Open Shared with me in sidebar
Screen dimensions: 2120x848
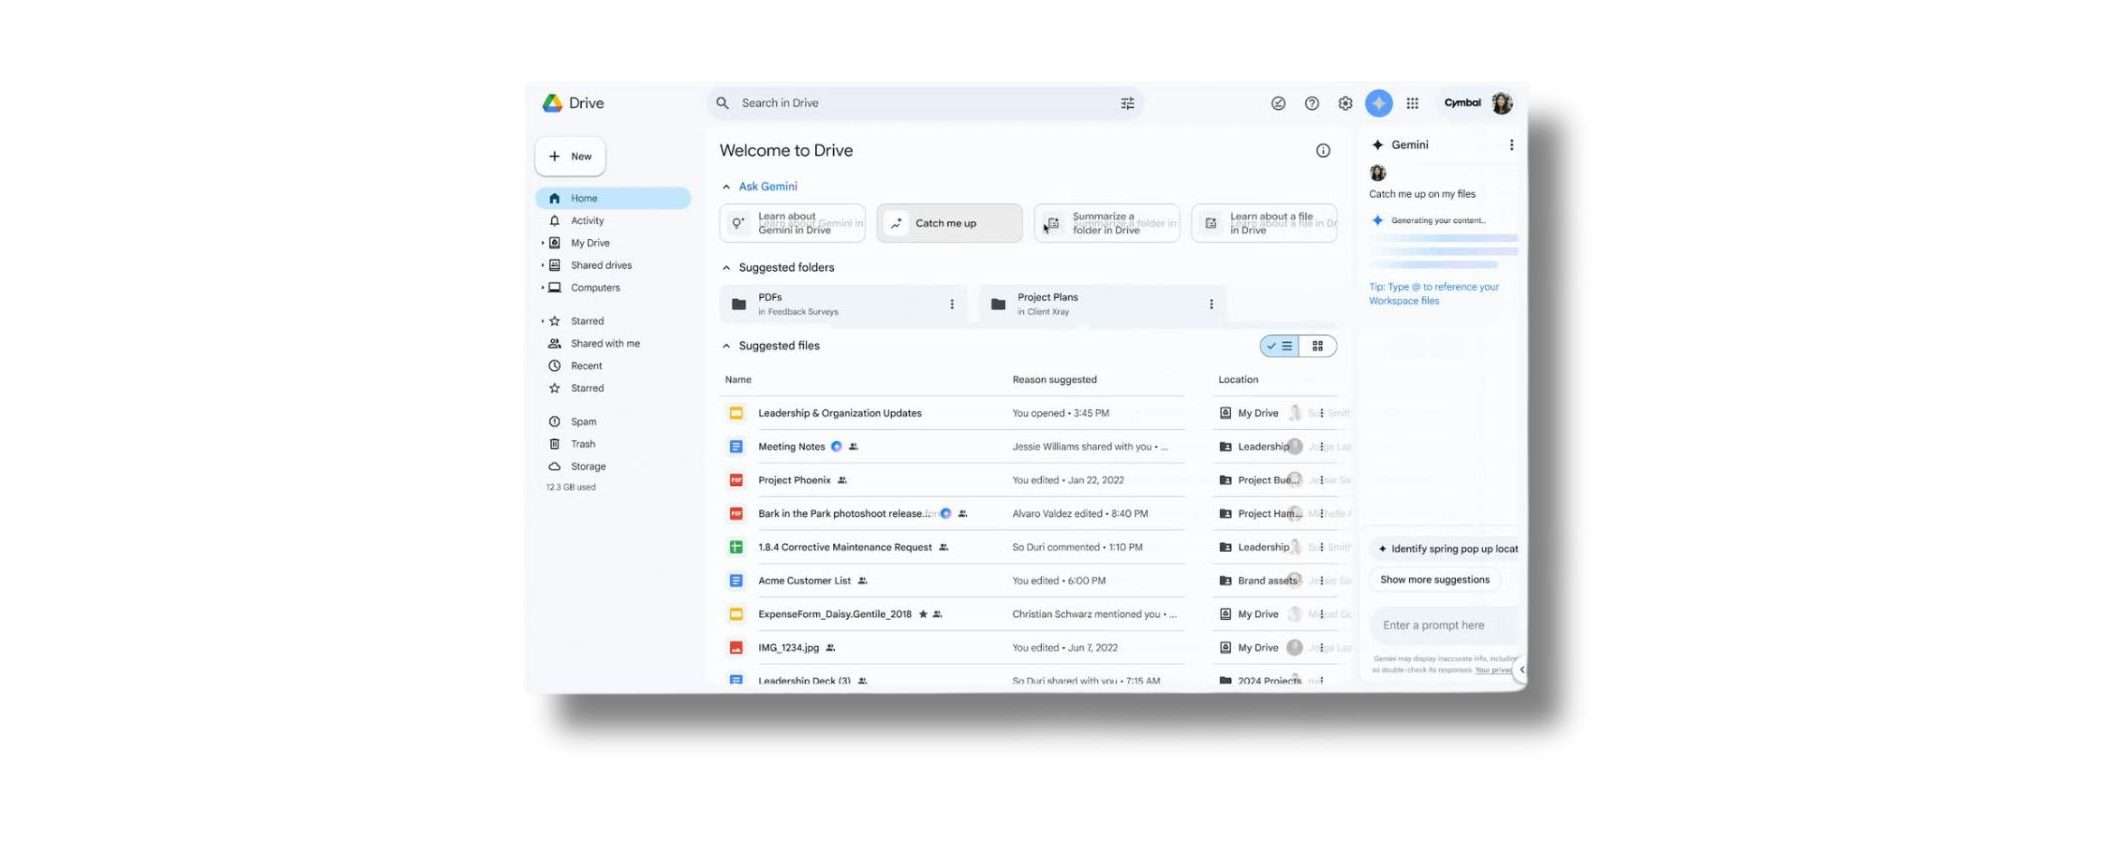(604, 344)
